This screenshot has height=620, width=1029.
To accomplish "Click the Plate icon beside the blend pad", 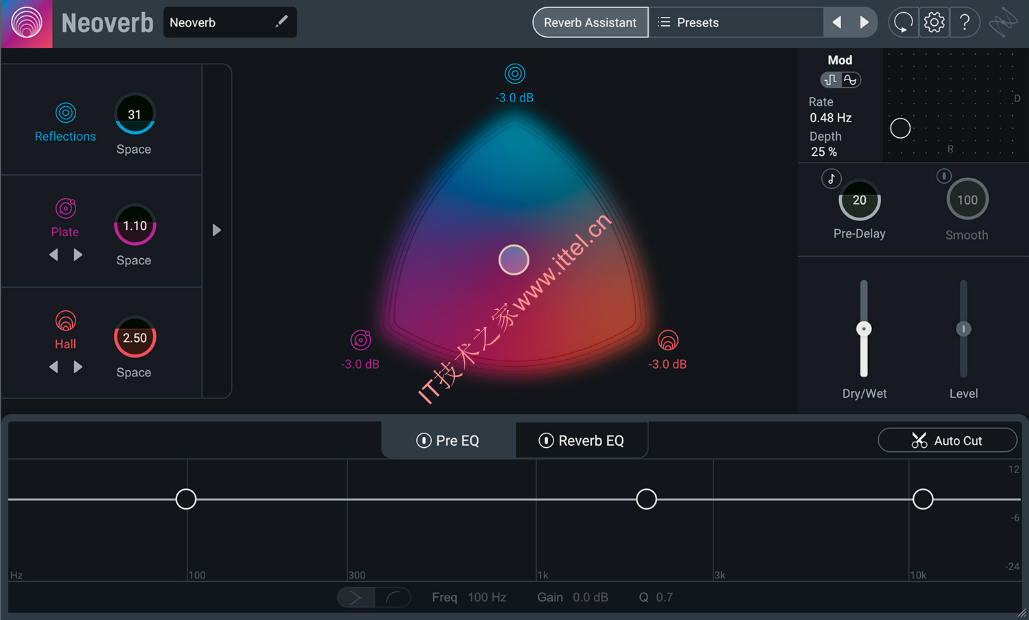I will point(360,340).
